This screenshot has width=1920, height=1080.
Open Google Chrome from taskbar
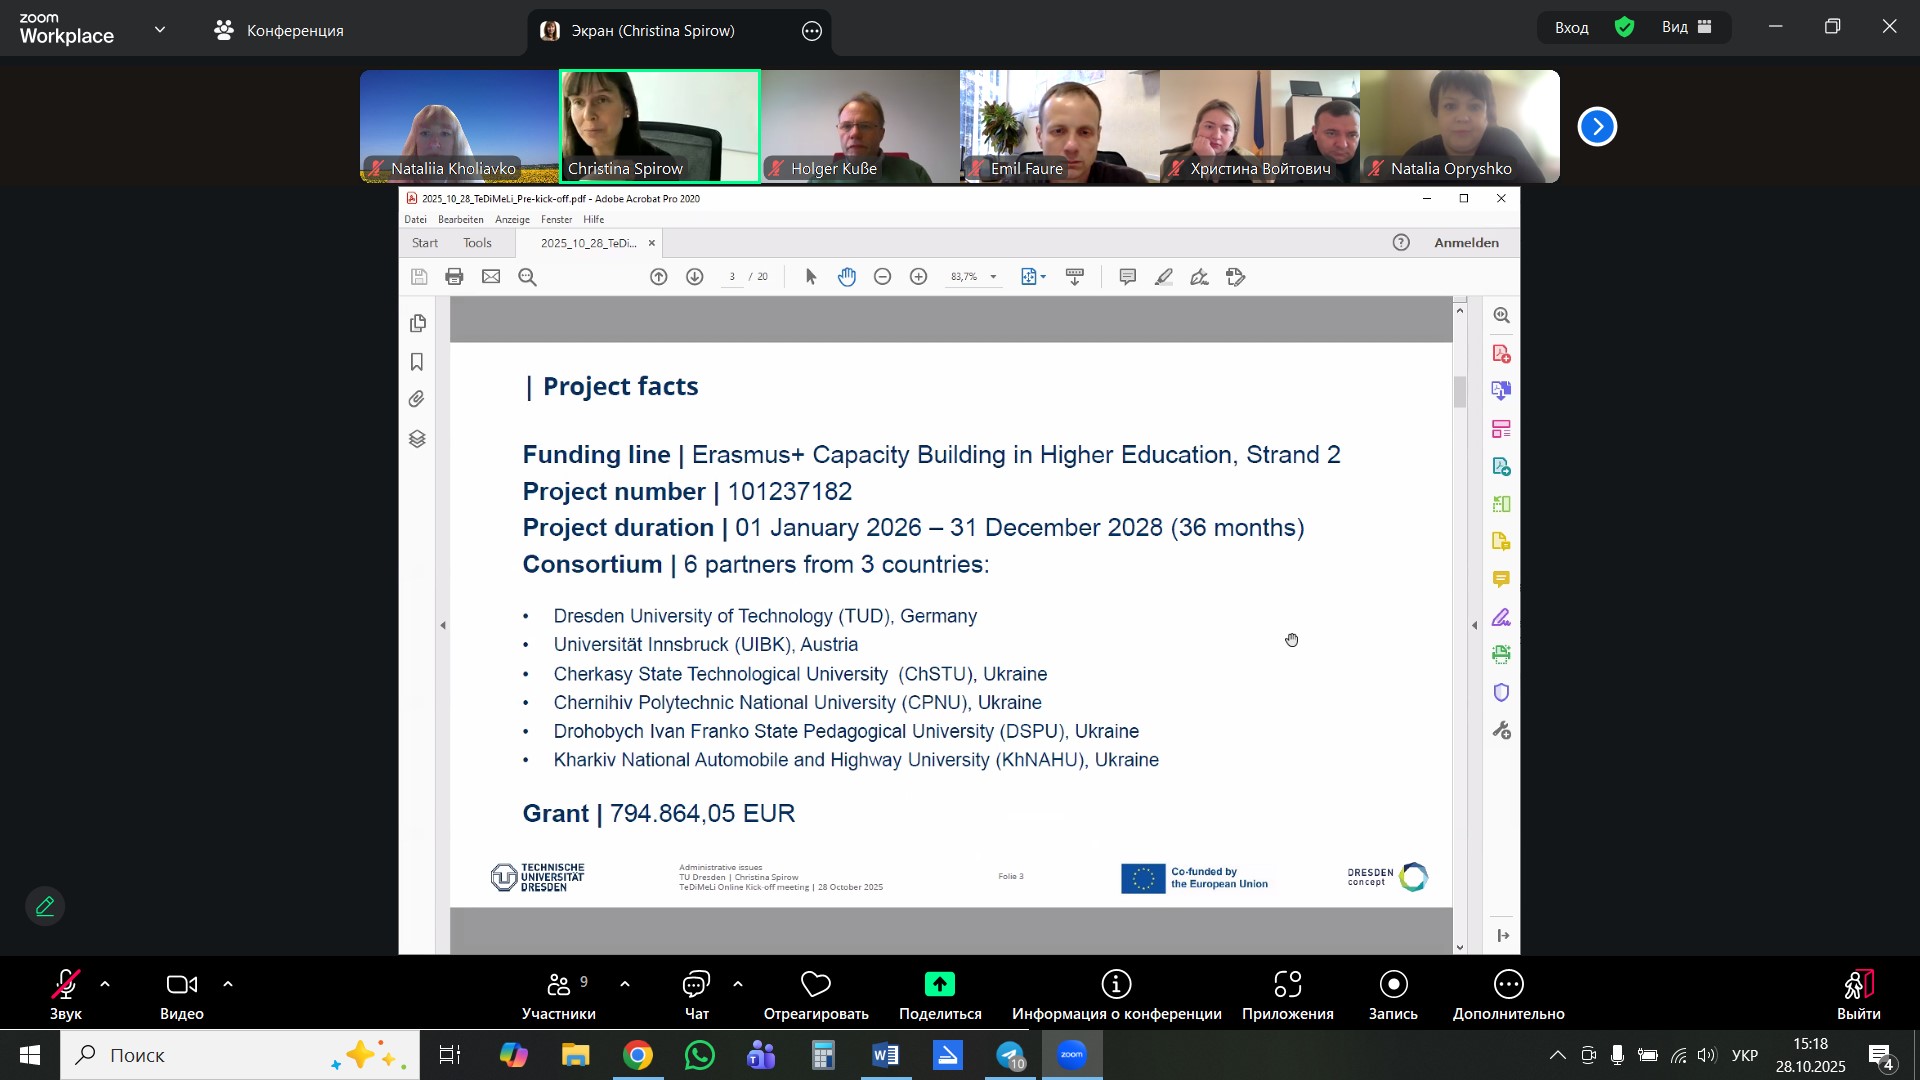(638, 1055)
